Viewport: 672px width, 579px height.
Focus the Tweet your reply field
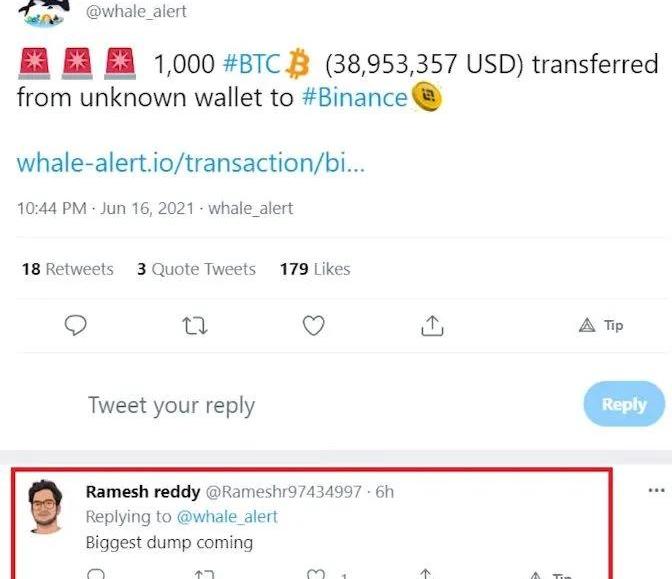[x=171, y=405]
